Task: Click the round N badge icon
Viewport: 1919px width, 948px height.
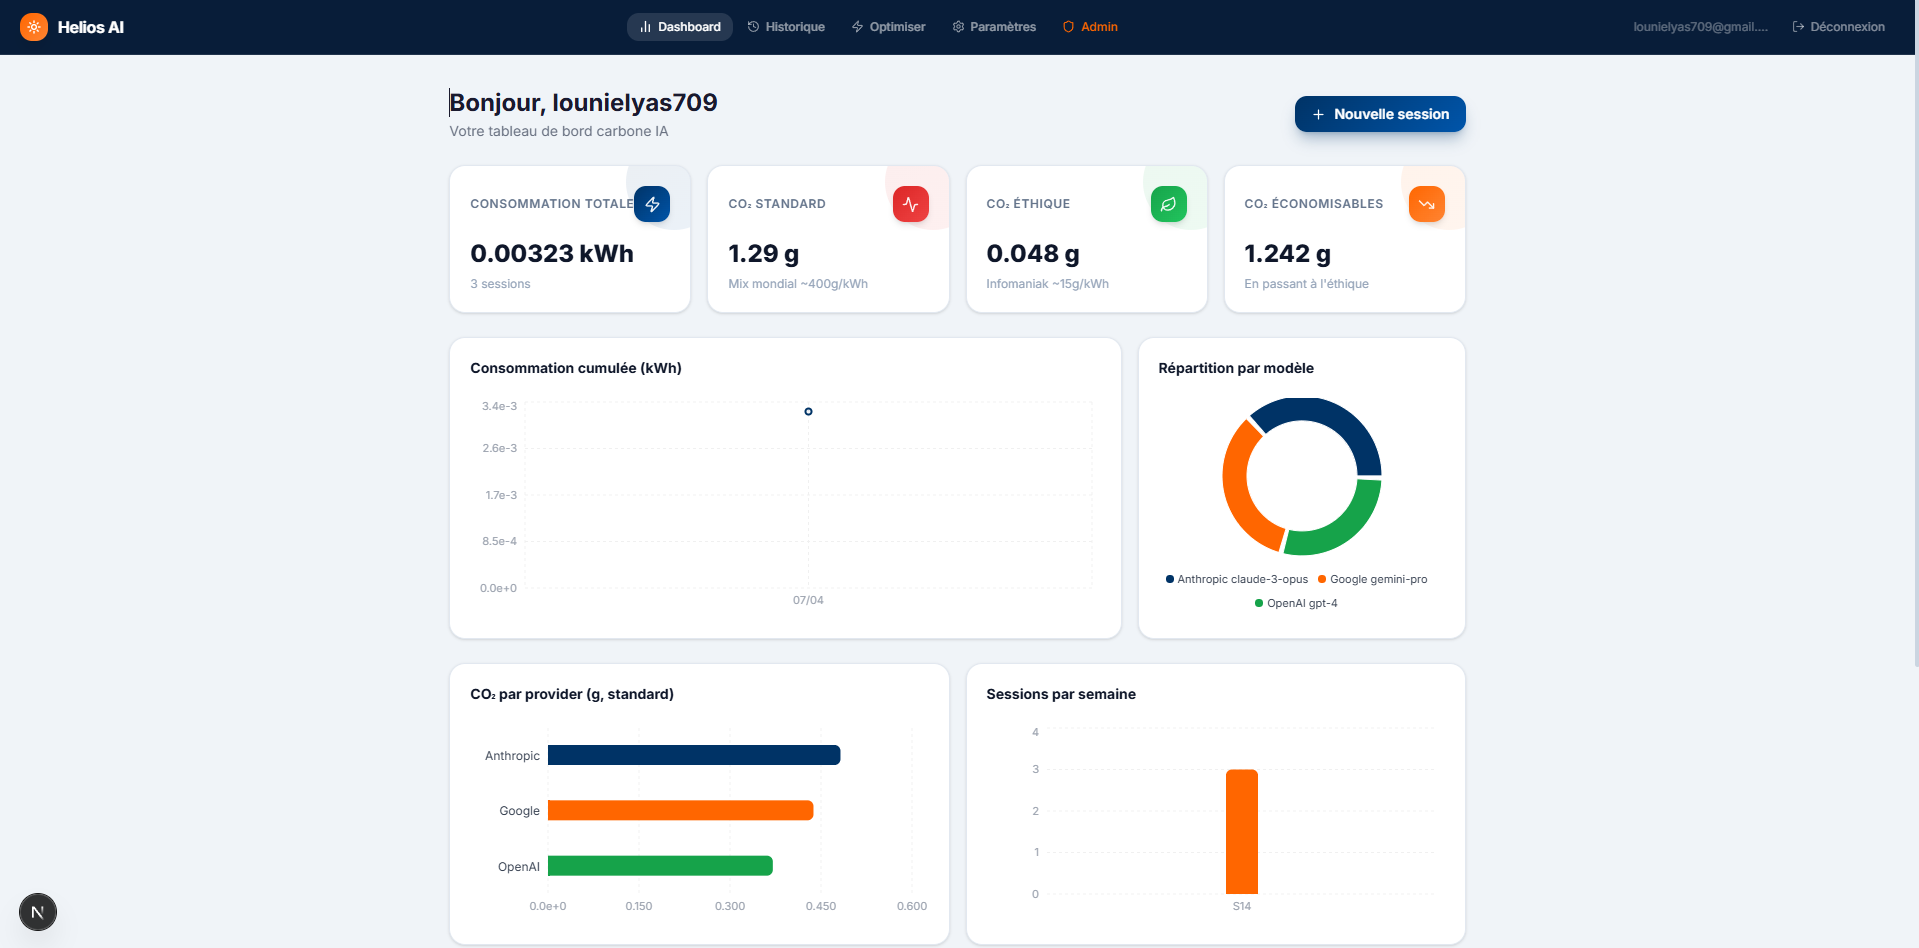Action: click(38, 912)
